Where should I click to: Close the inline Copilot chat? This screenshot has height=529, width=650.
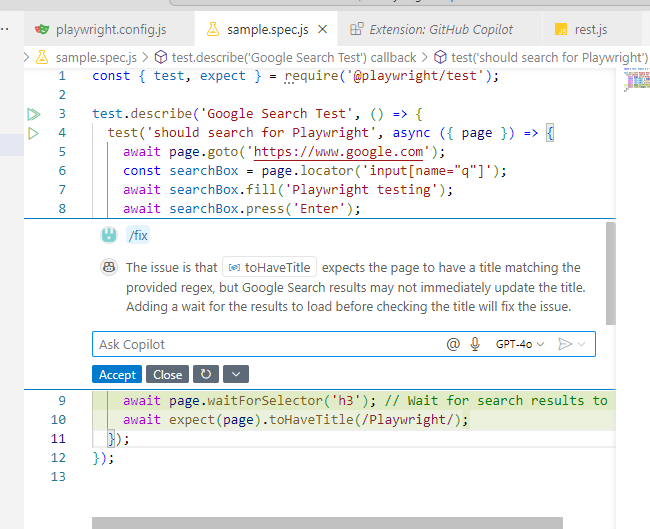tap(167, 374)
